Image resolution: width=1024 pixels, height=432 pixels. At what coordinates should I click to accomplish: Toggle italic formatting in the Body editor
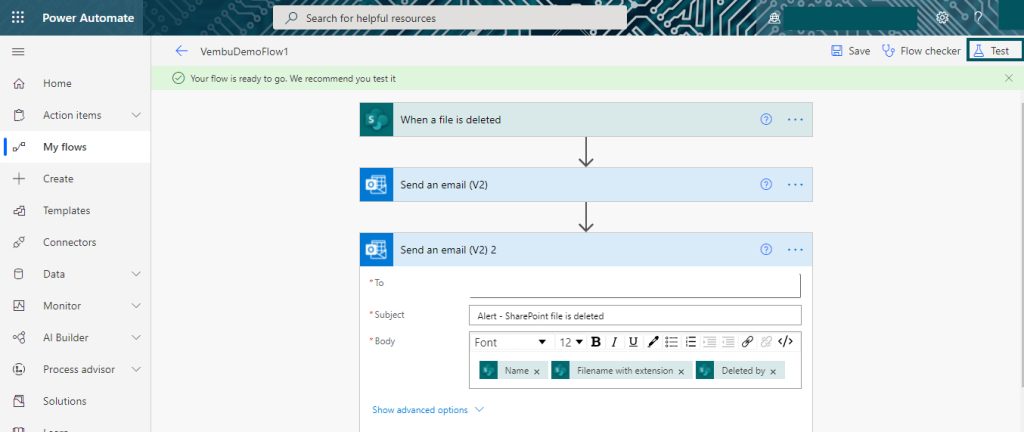coord(614,342)
